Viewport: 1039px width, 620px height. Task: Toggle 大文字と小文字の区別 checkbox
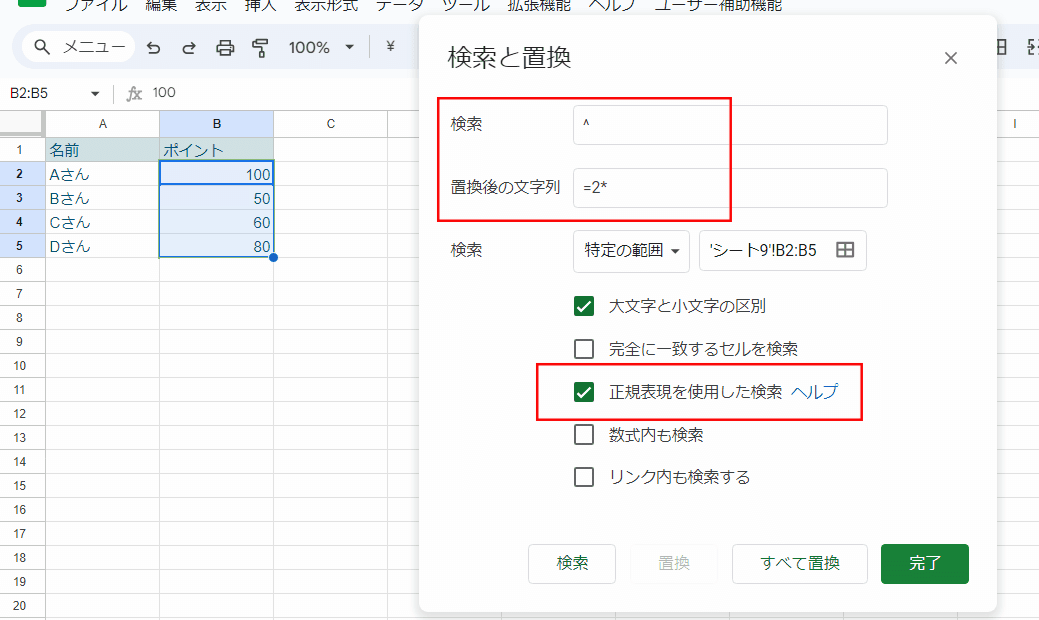(x=584, y=306)
